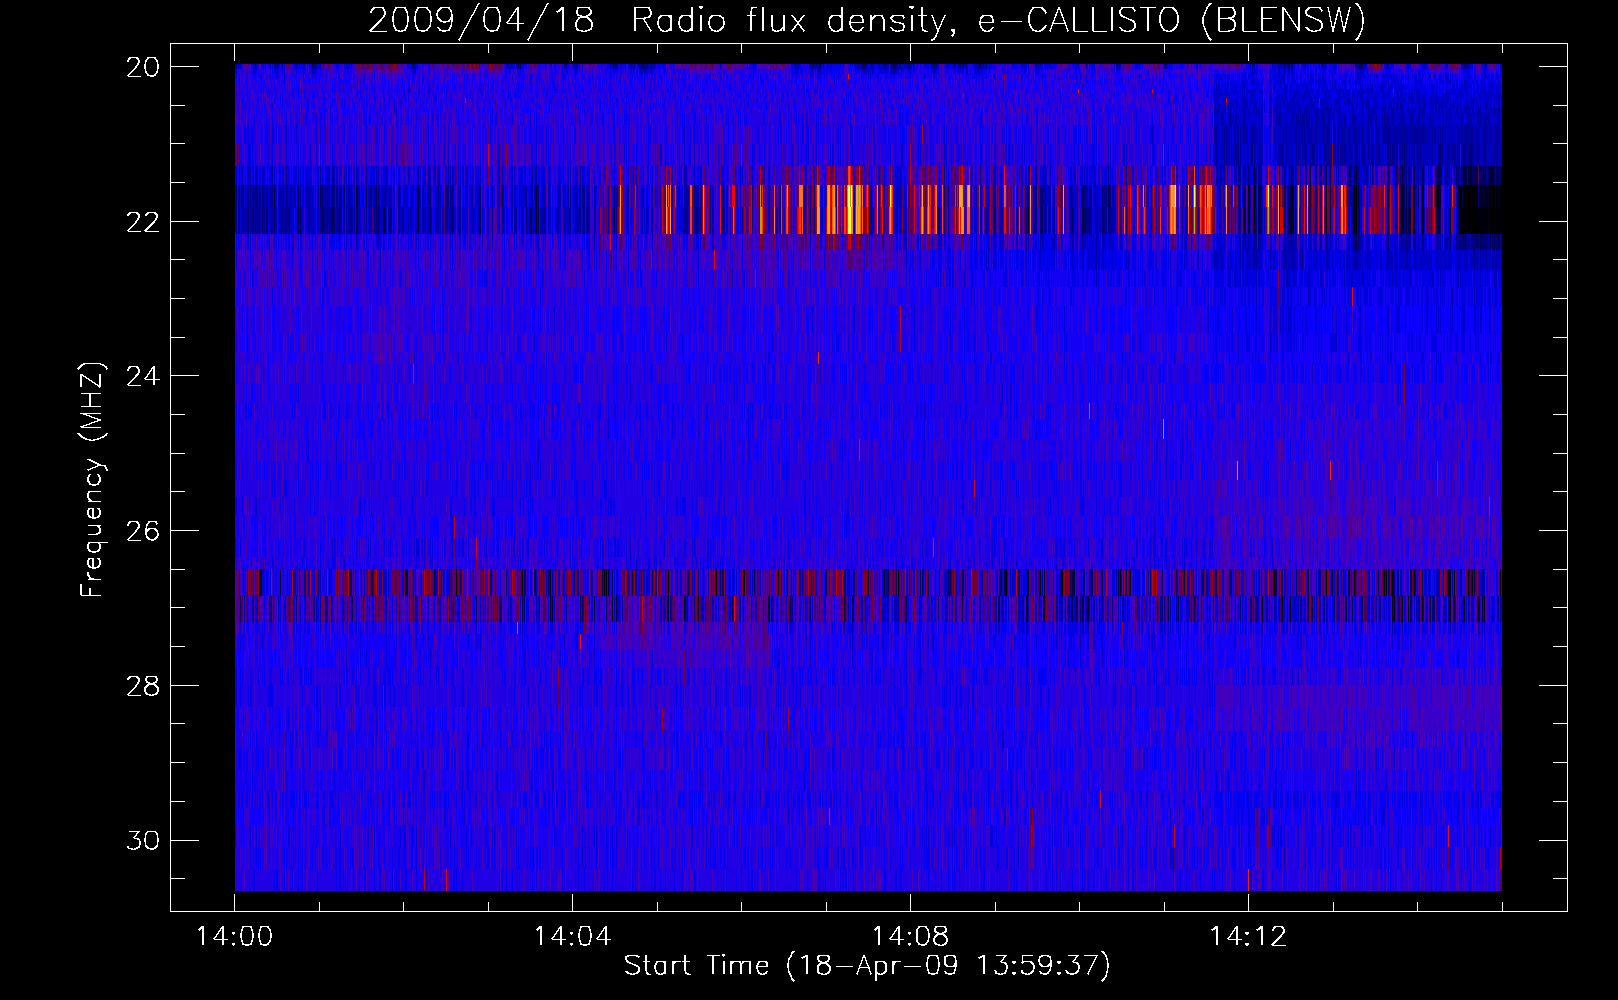Click the 14:00 time tick label
Viewport: 1618px width, 1000px height.
235,937
